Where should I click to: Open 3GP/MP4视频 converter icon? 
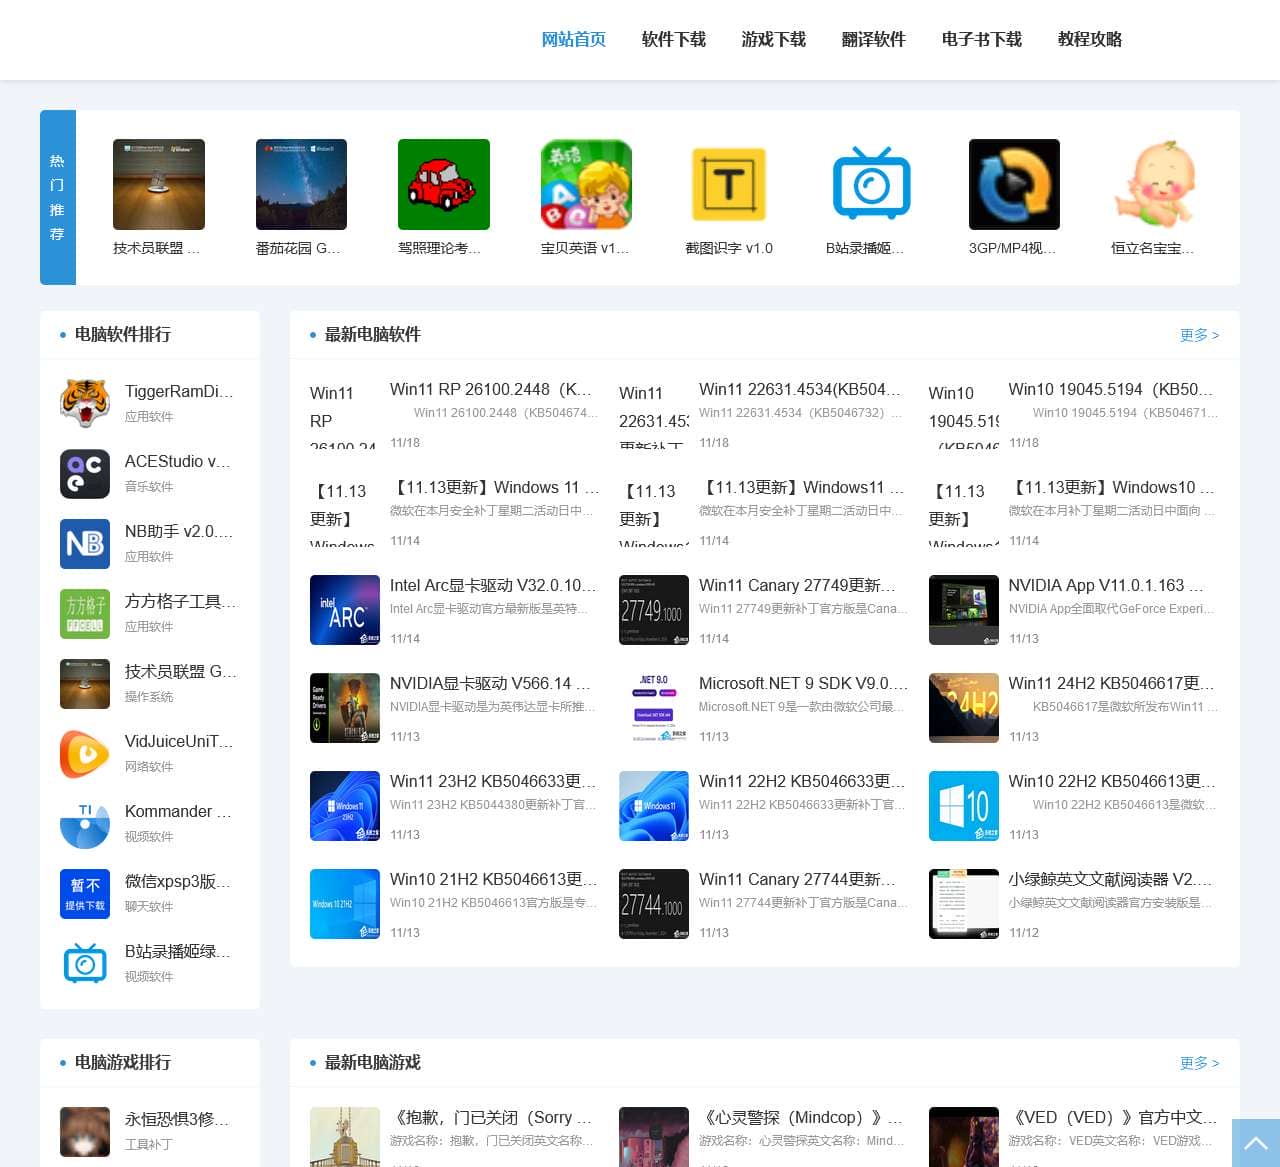point(1014,184)
